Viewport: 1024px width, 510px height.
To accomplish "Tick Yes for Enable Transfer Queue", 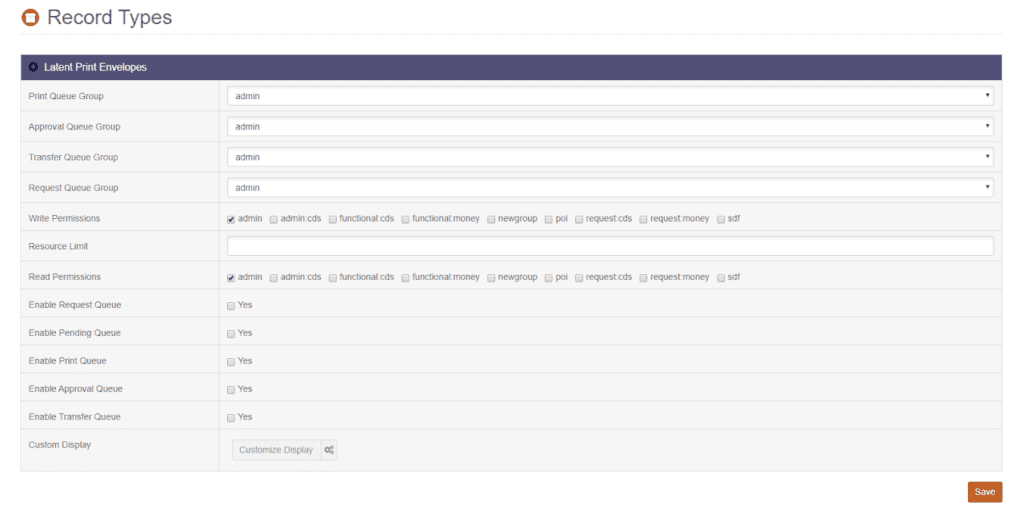I will (231, 418).
